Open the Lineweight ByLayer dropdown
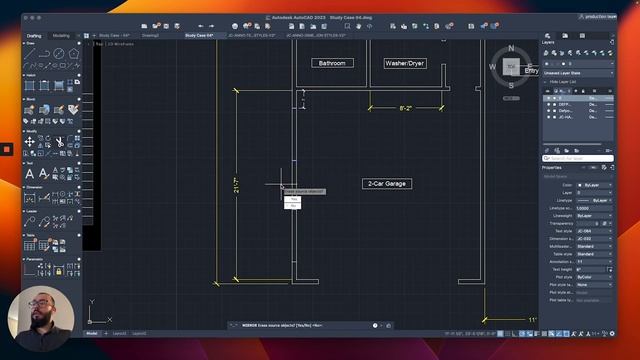 coord(595,216)
